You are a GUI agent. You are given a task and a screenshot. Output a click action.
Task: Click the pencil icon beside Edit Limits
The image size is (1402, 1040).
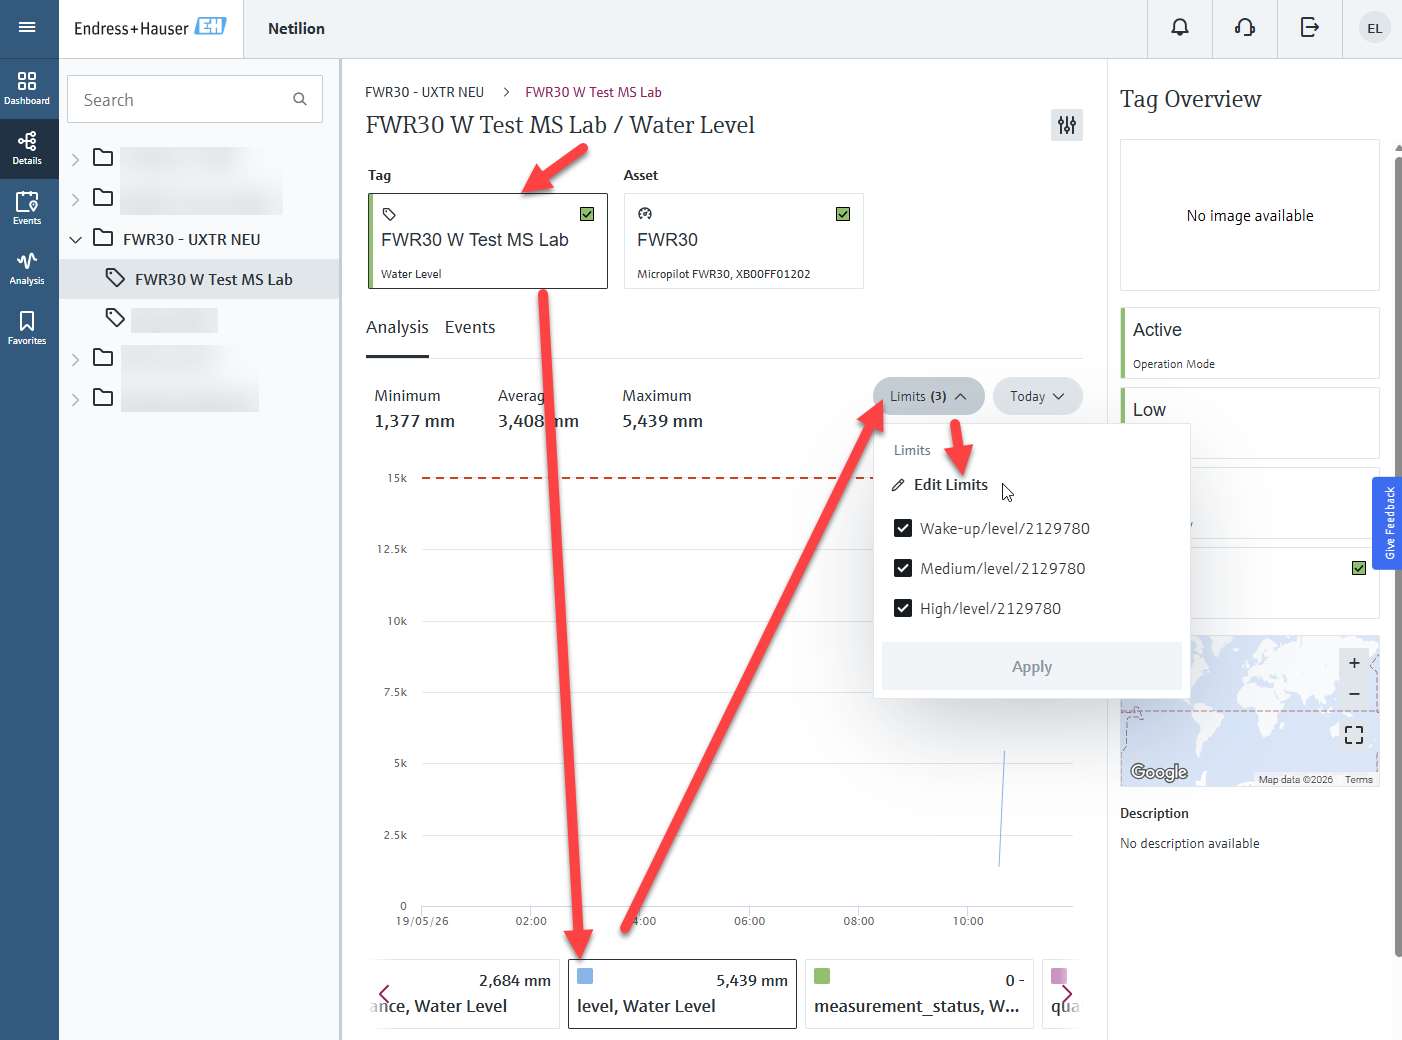click(x=898, y=485)
